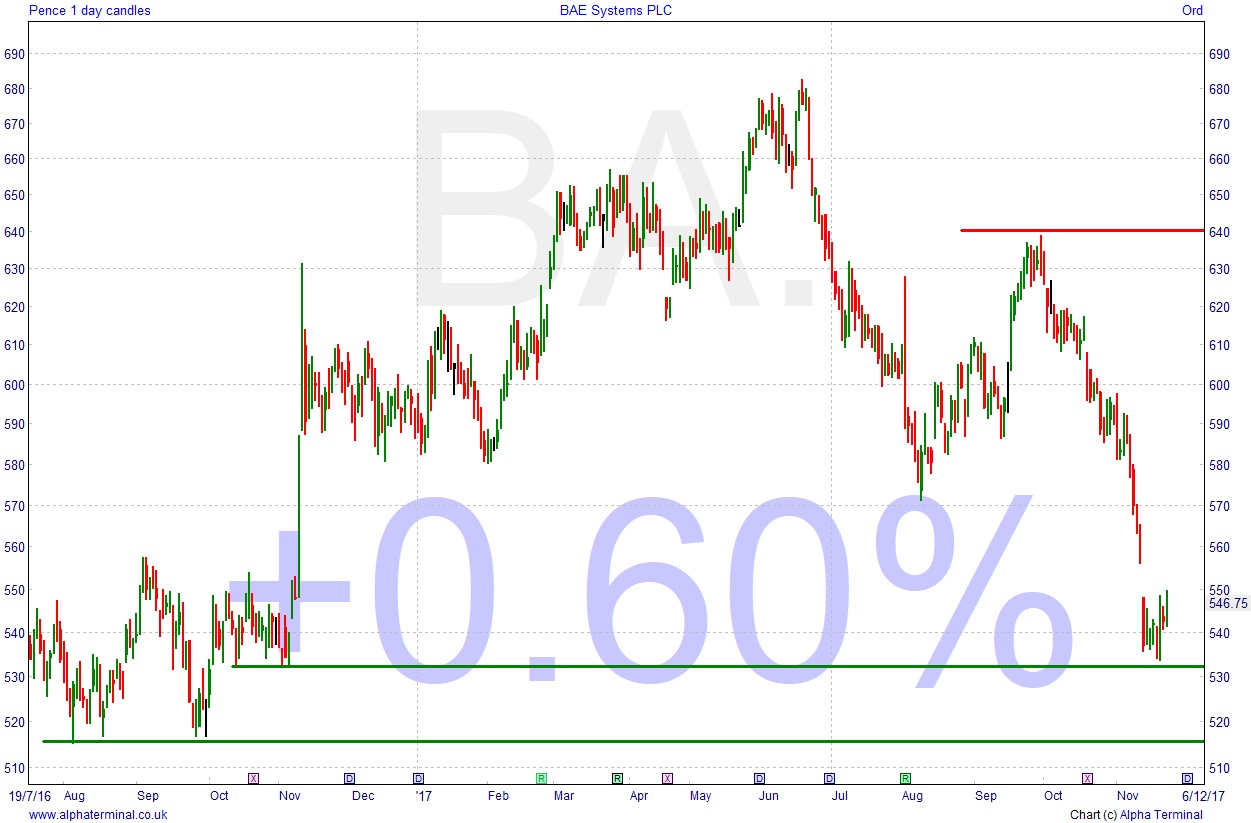Click the 'Pence 1 day candles' label
The image size is (1251, 823).
click(x=90, y=11)
